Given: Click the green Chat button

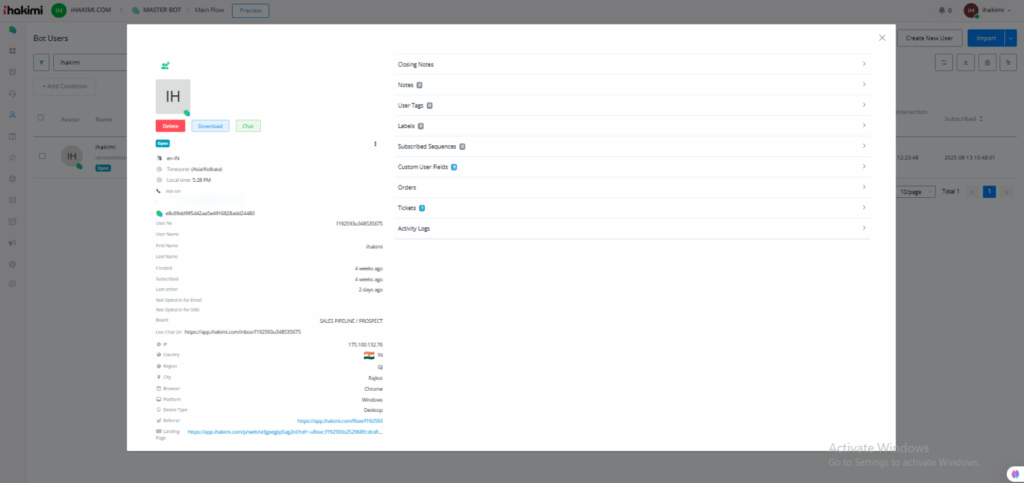Looking at the screenshot, I should 248,126.
